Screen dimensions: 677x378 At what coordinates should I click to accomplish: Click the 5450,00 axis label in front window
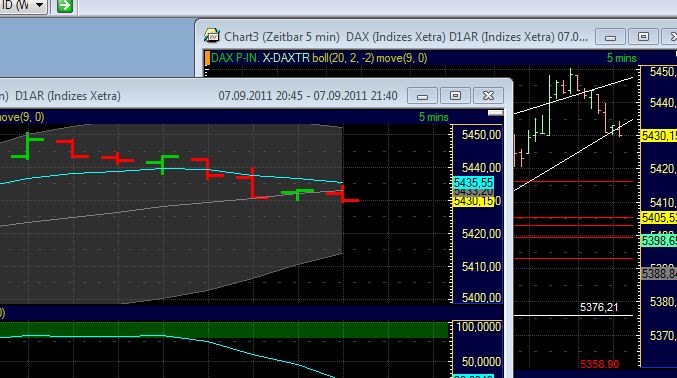(481, 135)
